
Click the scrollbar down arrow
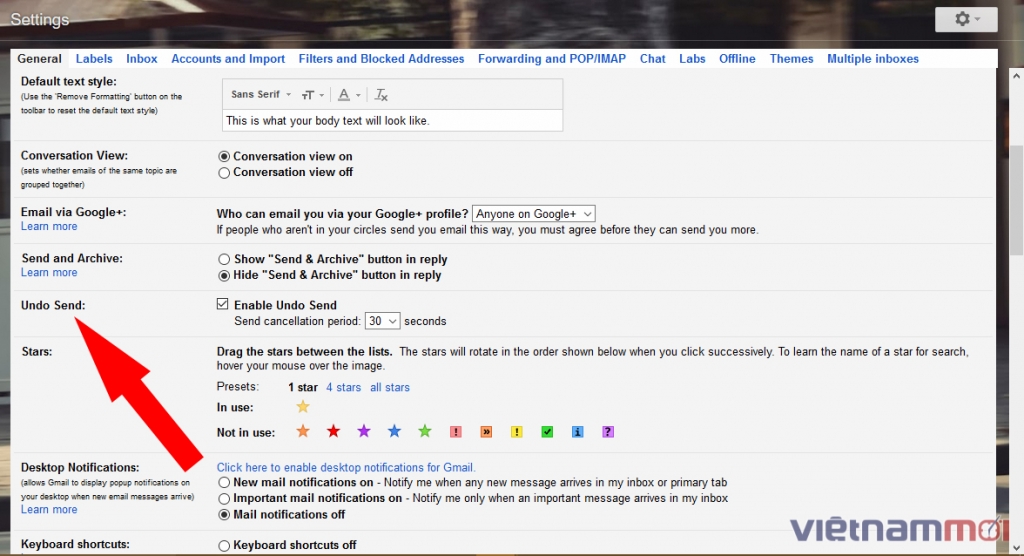1017,548
